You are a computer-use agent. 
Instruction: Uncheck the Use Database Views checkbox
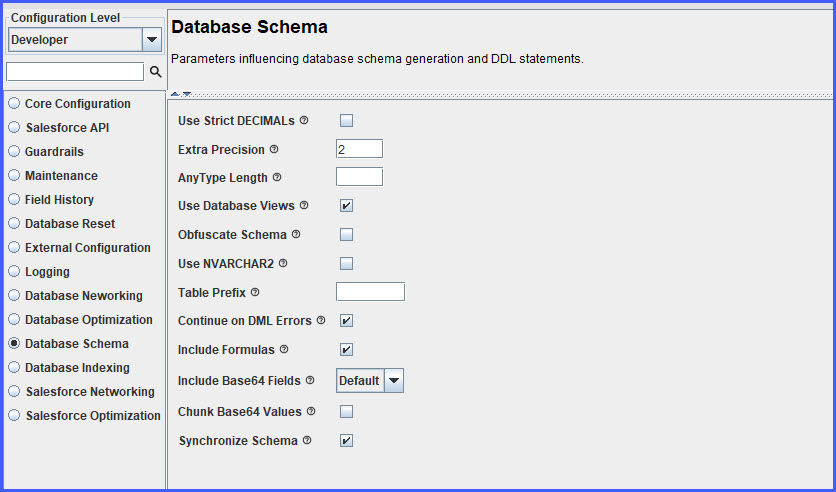point(347,206)
